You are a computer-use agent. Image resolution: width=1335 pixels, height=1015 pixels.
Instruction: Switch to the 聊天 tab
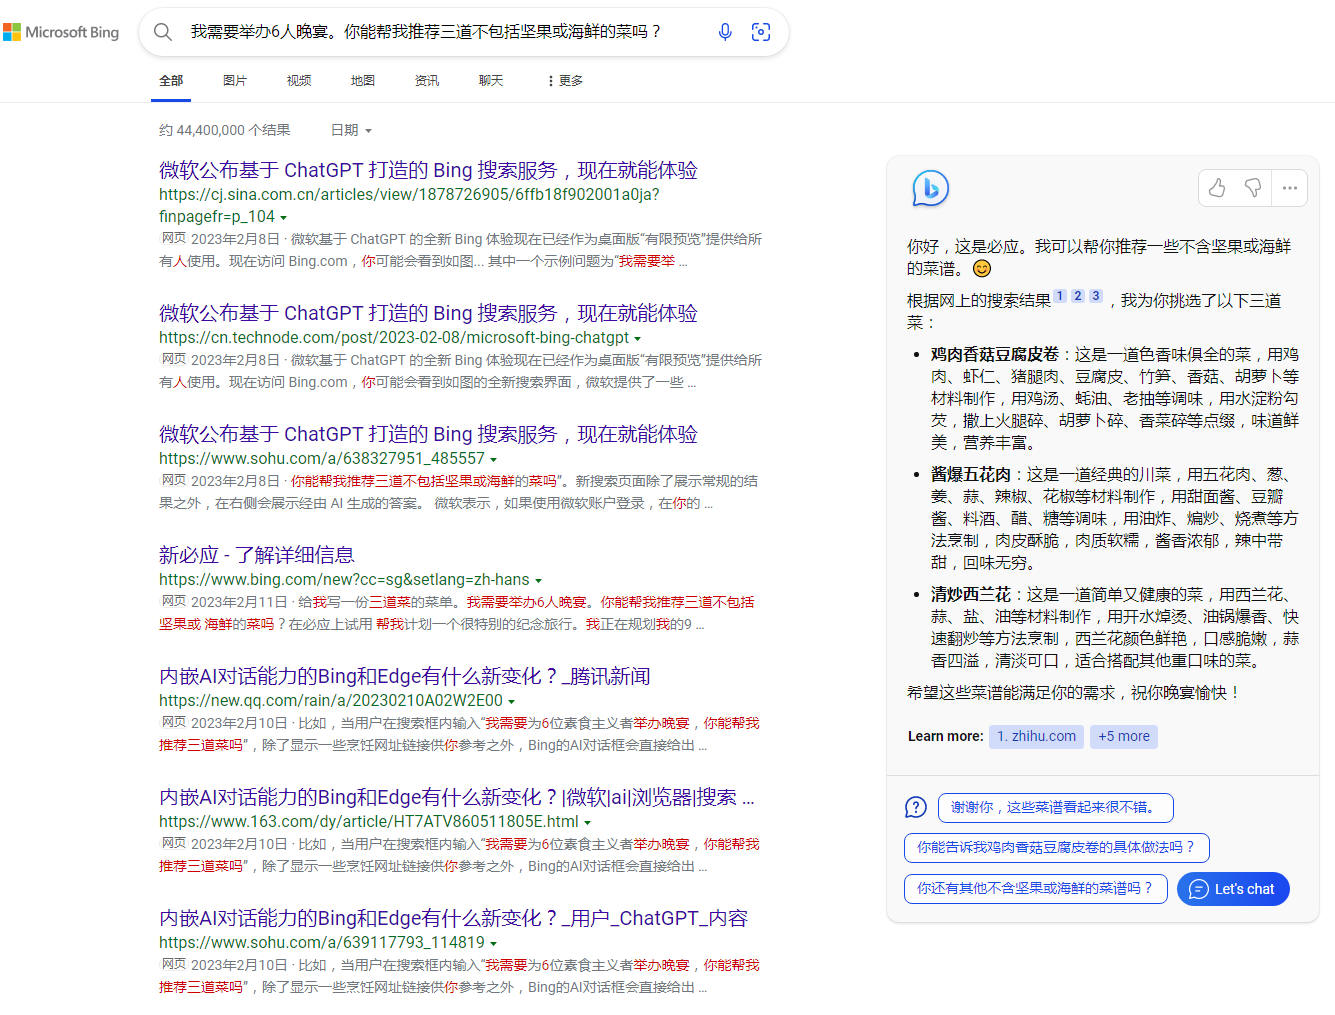(x=491, y=81)
